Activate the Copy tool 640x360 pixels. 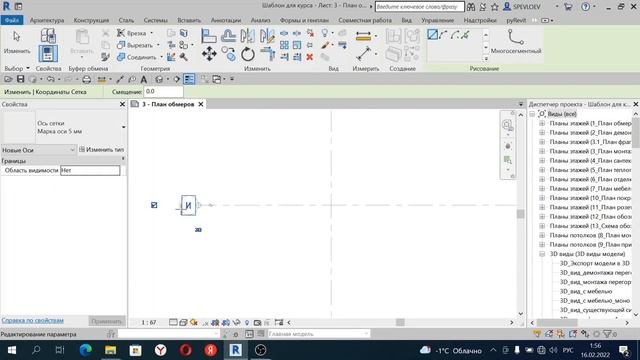[x=229, y=54]
